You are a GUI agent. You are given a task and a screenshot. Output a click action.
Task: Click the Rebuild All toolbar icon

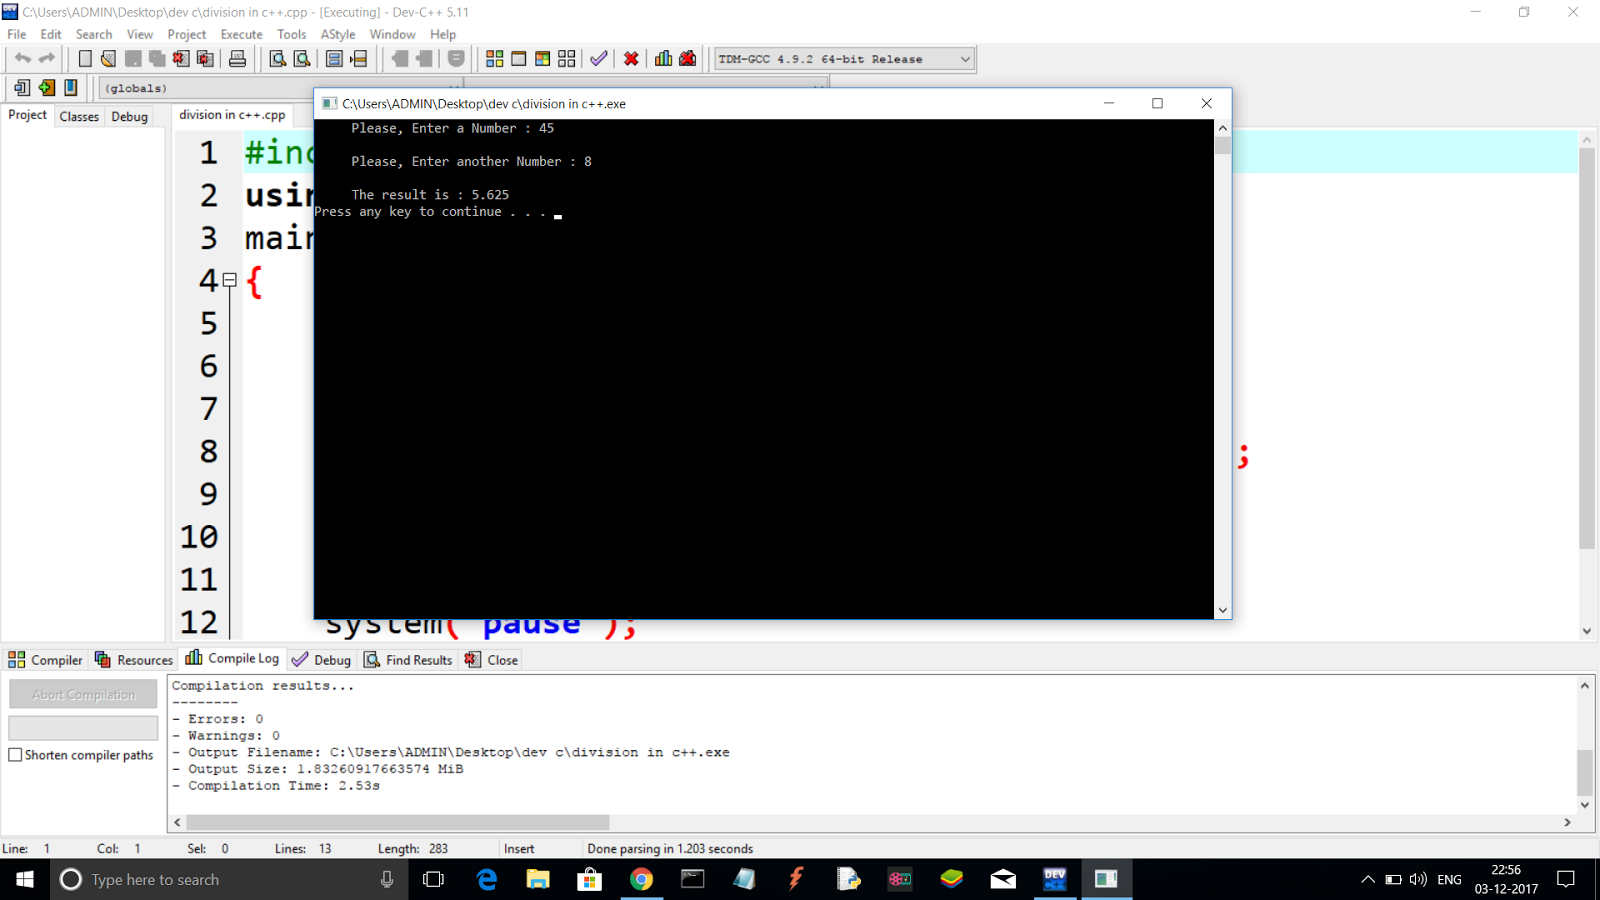tap(567, 59)
